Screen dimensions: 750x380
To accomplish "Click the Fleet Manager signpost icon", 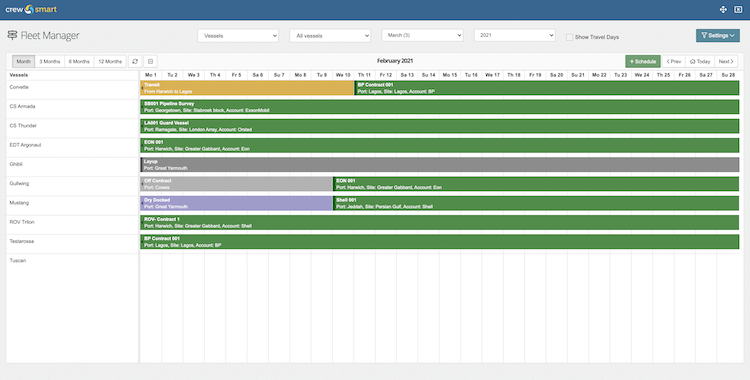I will tap(12, 35).
